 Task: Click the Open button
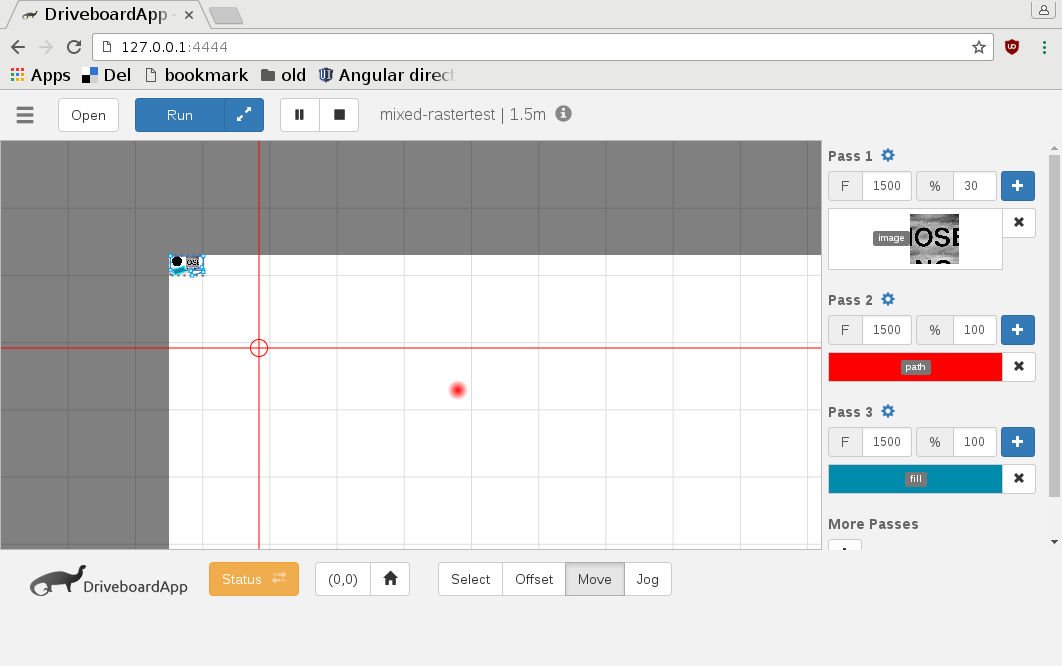(x=88, y=115)
